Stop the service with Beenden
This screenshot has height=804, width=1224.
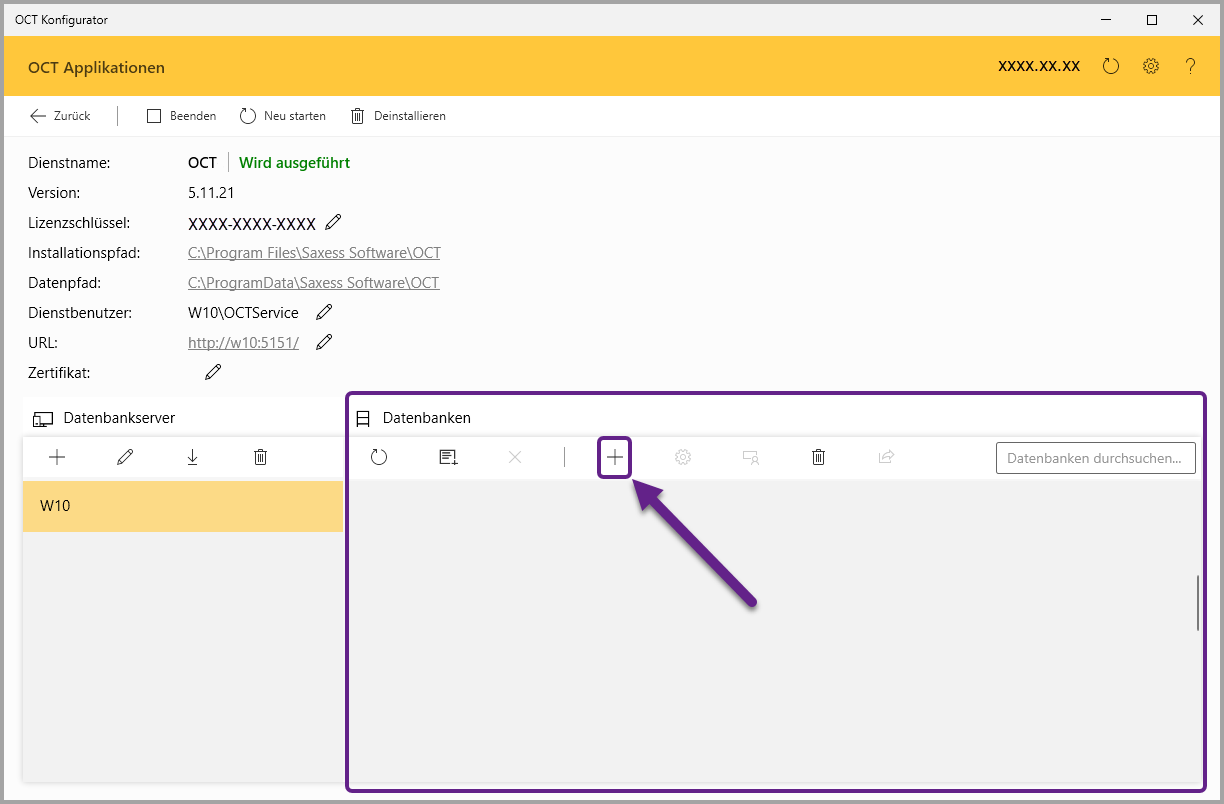click(x=181, y=116)
